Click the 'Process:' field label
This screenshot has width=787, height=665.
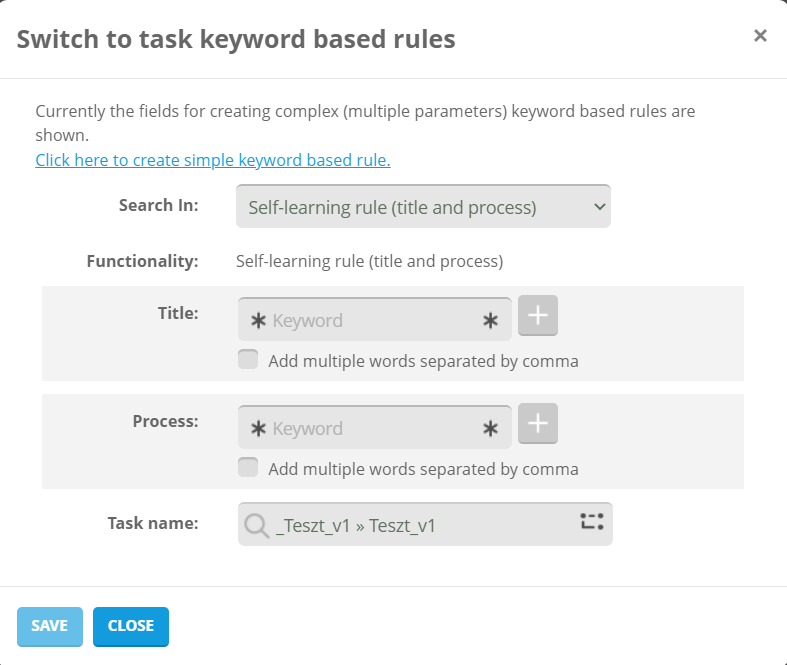point(165,421)
